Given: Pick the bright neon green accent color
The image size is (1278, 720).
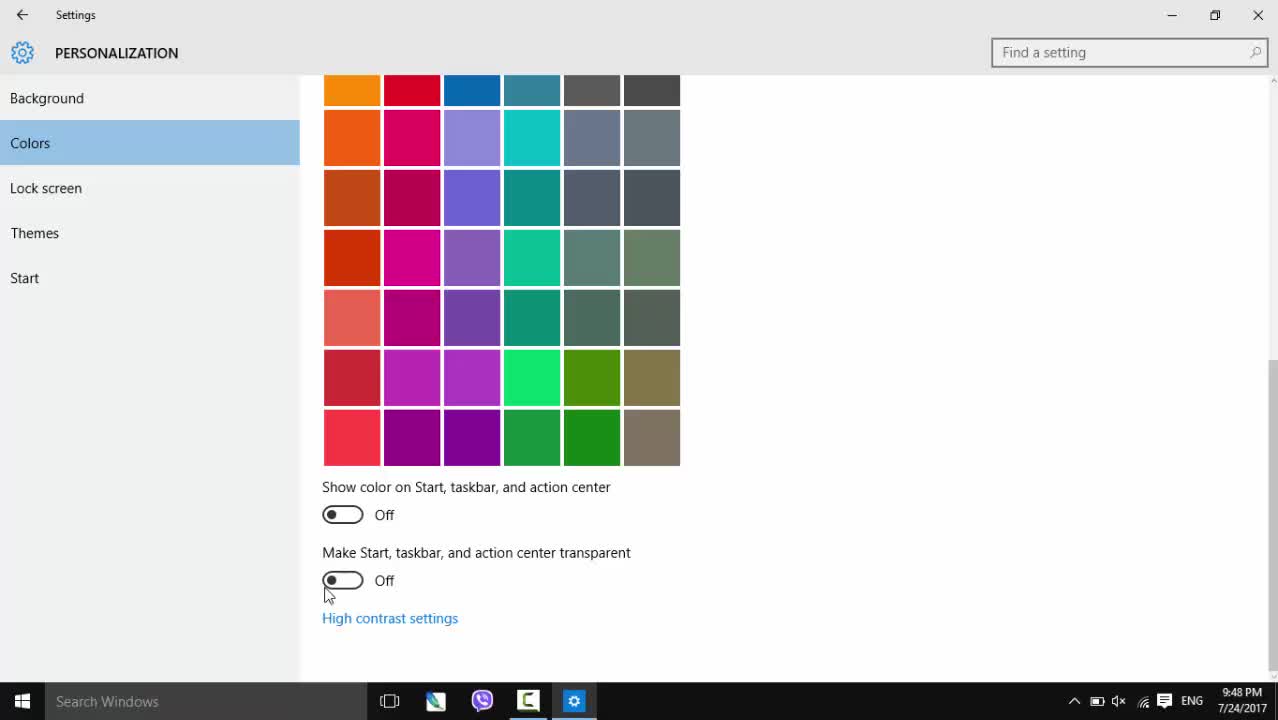Looking at the screenshot, I should [x=532, y=378].
